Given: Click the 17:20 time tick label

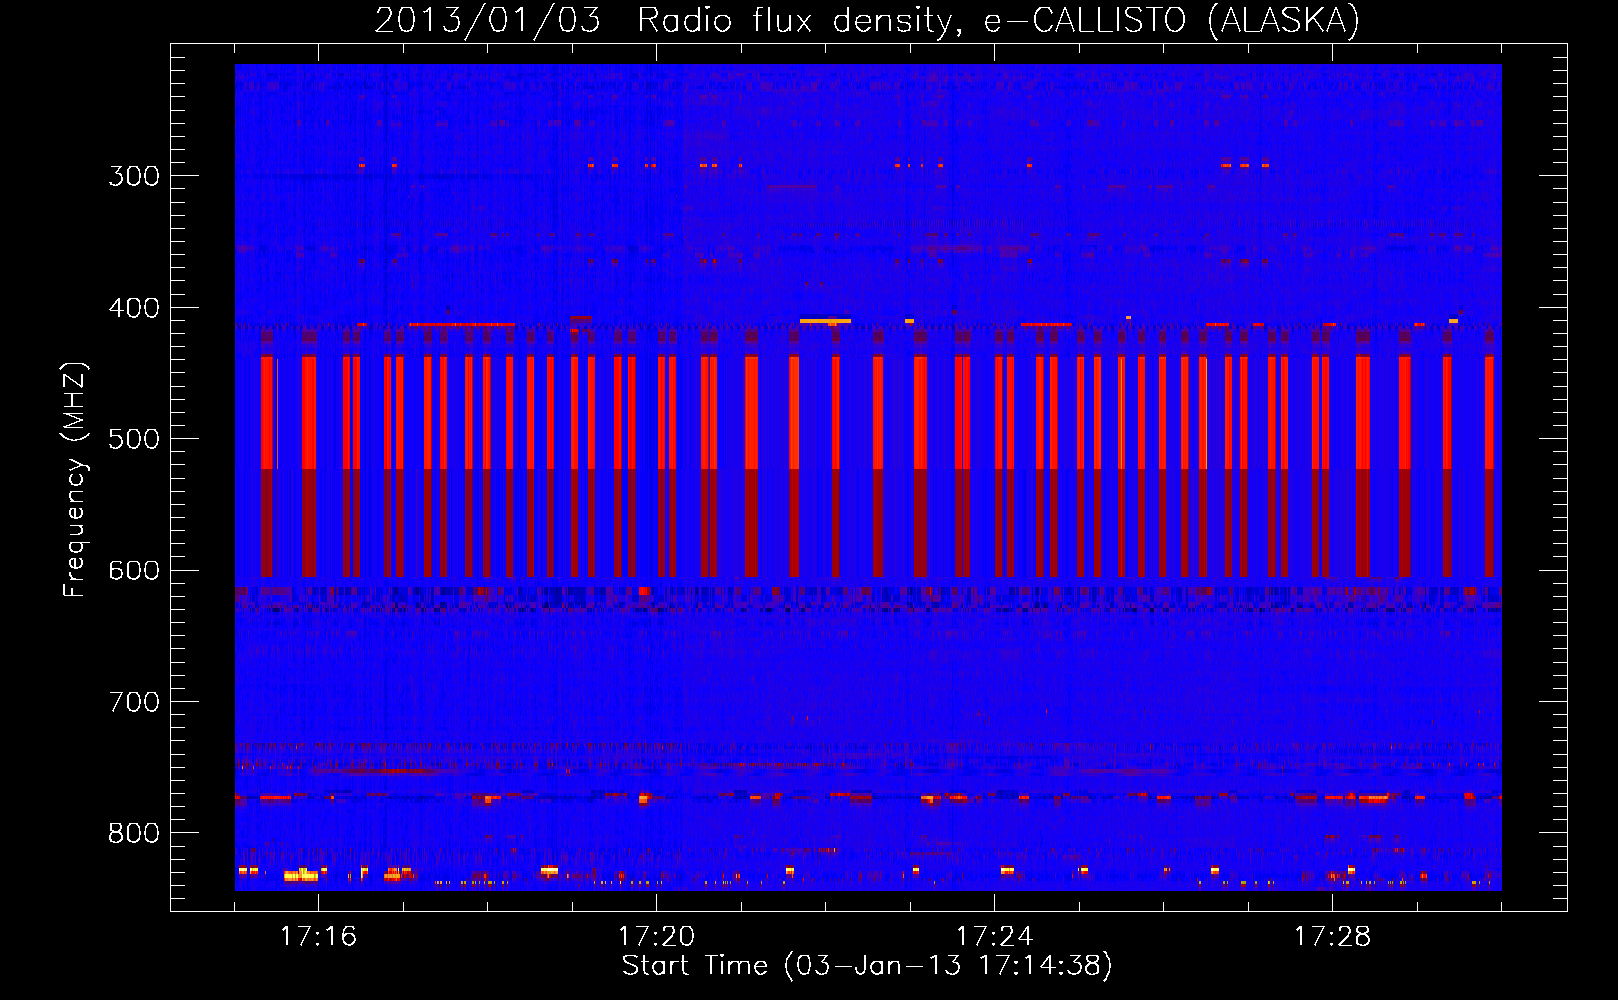Looking at the screenshot, I should tap(656, 937).
